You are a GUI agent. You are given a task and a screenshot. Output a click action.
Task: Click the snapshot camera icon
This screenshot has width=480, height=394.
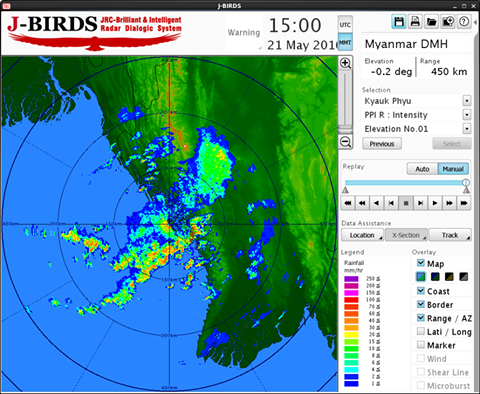(x=448, y=22)
